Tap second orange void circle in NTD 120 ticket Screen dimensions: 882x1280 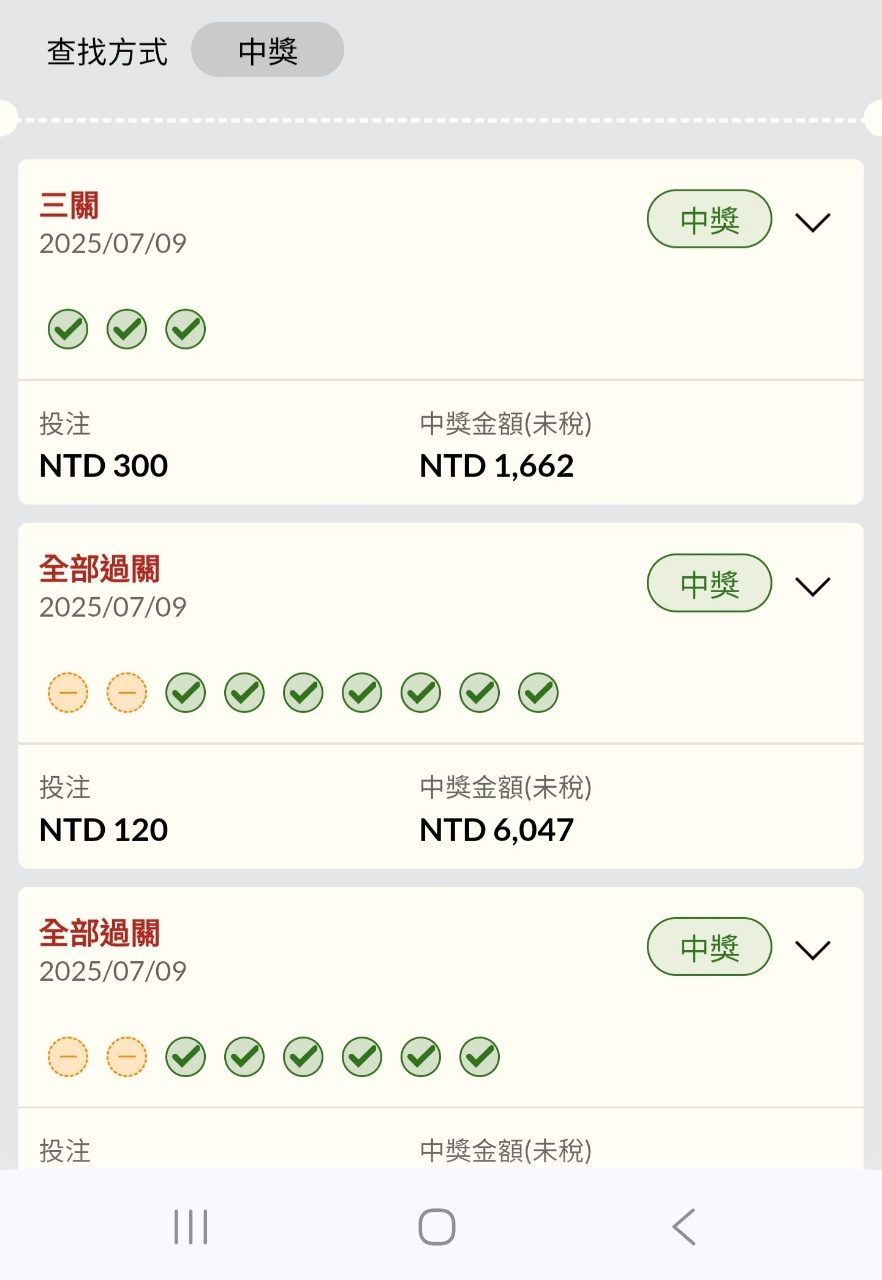(x=127, y=692)
